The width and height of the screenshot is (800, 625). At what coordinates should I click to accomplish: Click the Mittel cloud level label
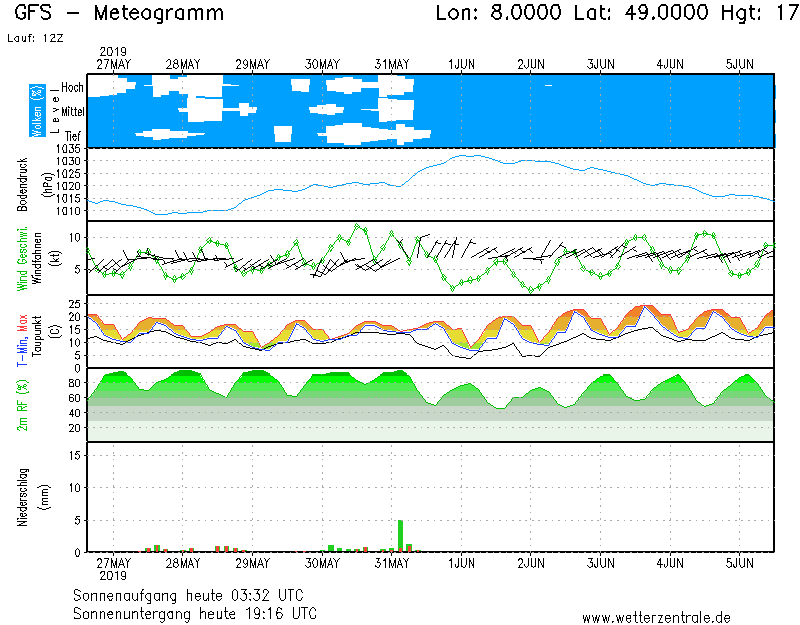tap(72, 112)
